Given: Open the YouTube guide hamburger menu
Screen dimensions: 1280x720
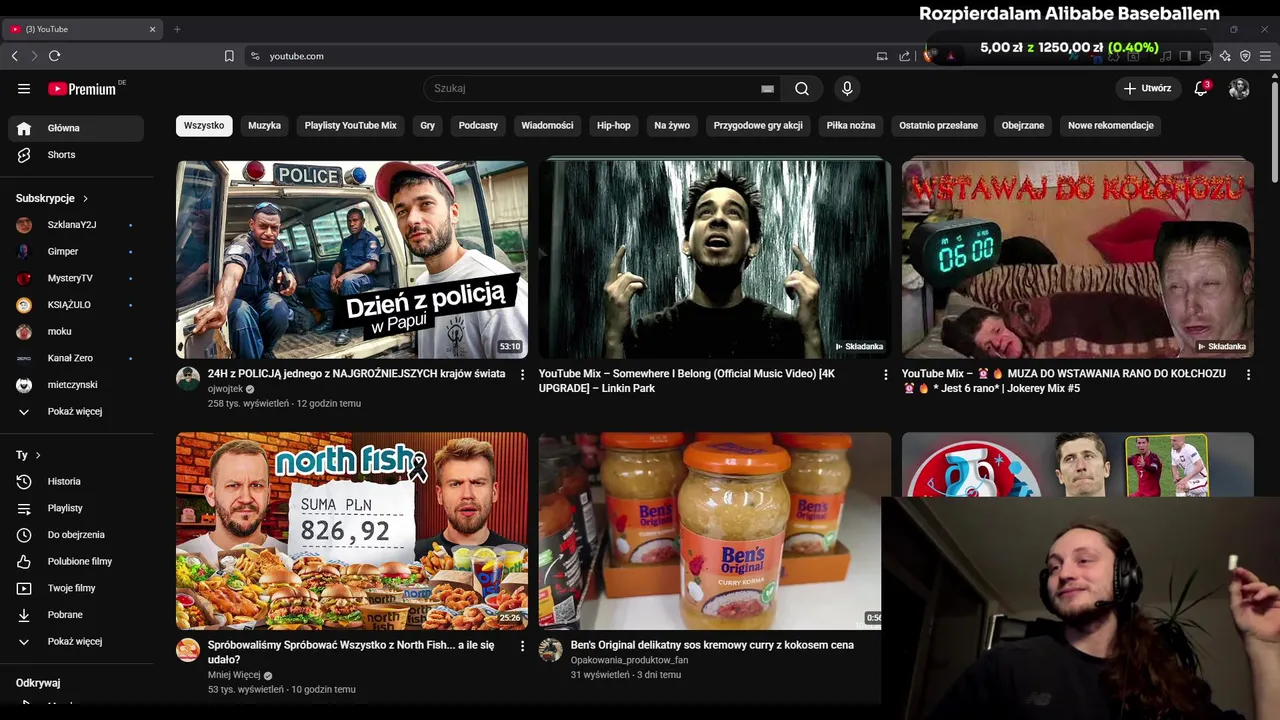Looking at the screenshot, I should pos(24,89).
